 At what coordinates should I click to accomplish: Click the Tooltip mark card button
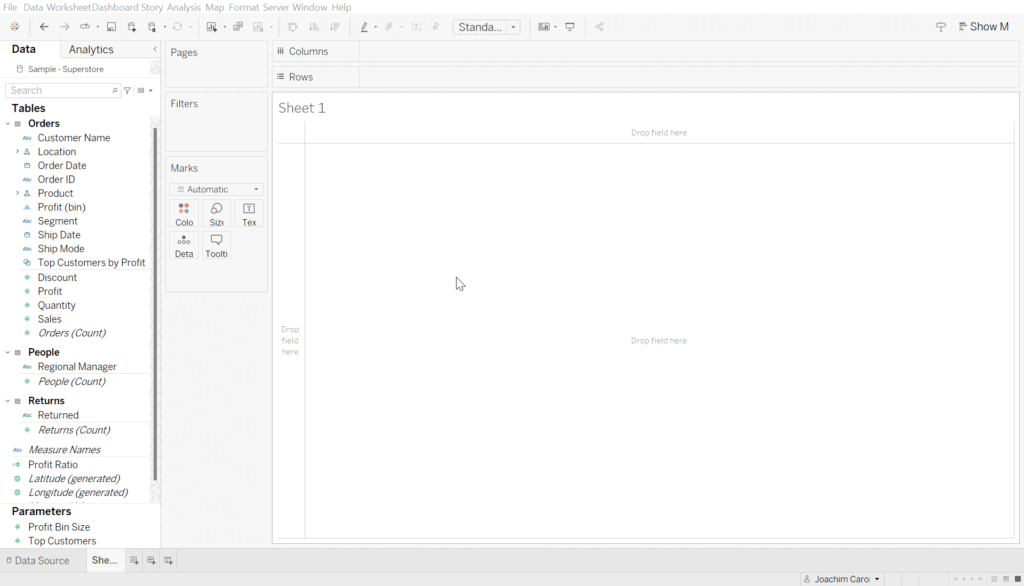(216, 246)
